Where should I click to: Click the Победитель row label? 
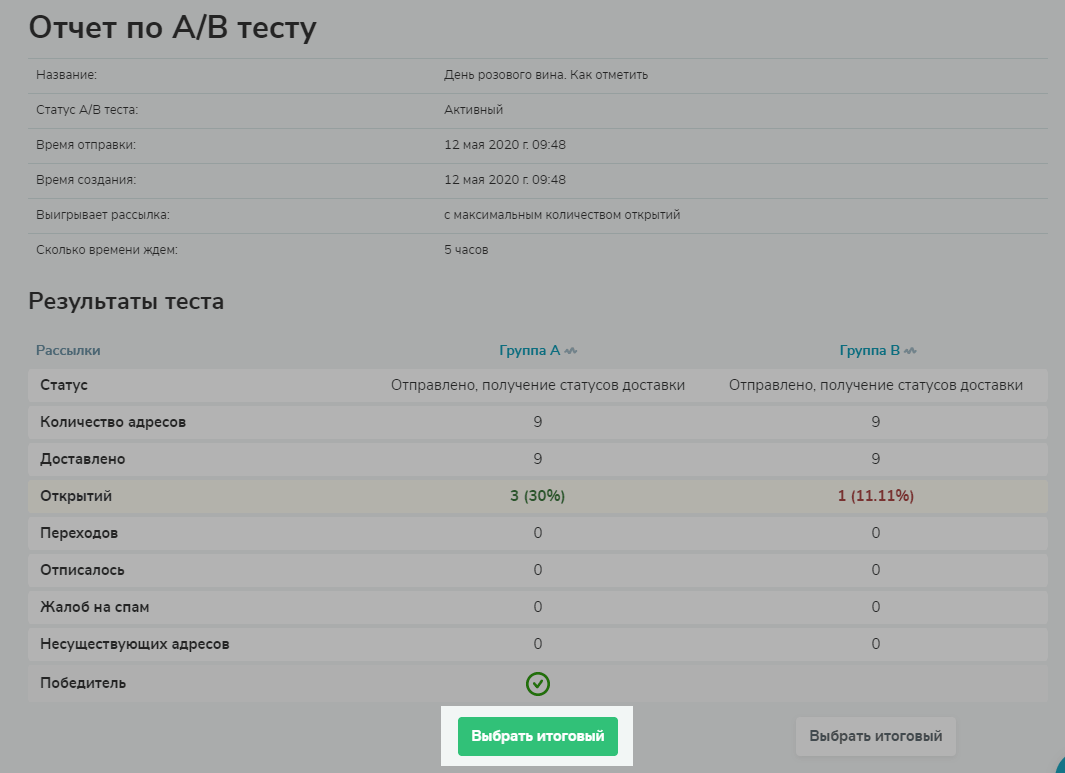(x=83, y=684)
